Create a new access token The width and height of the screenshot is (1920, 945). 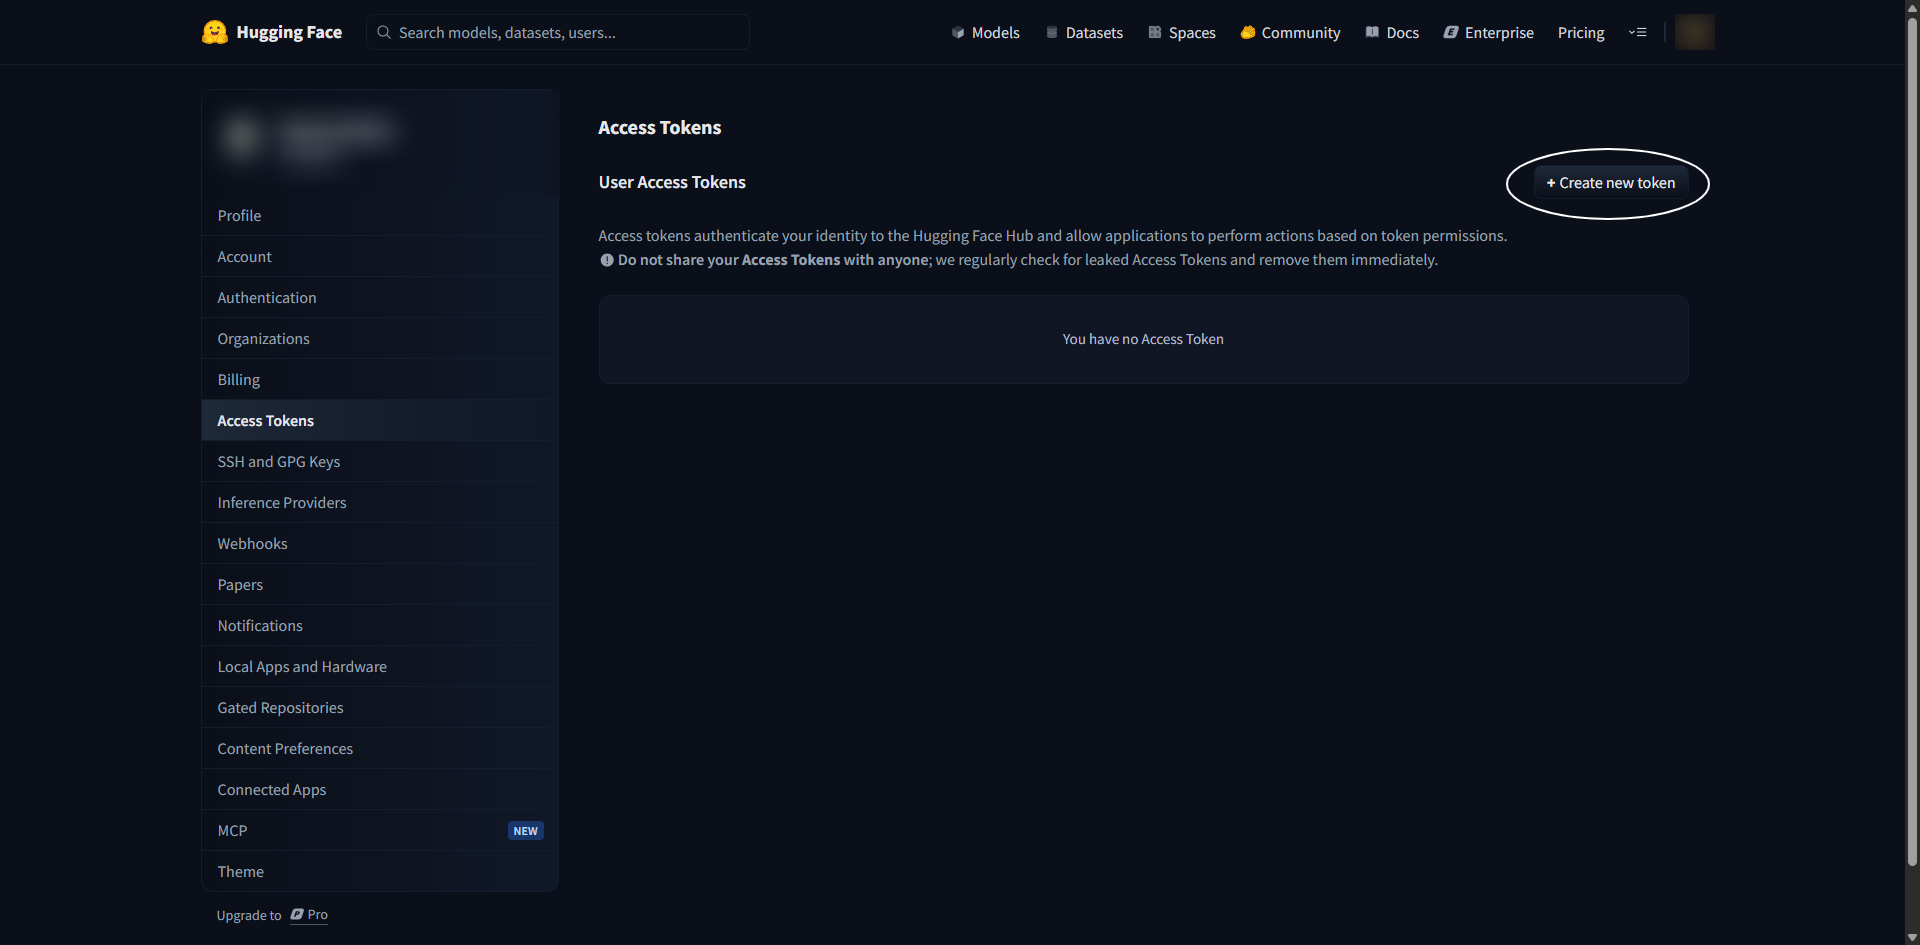1611,183
